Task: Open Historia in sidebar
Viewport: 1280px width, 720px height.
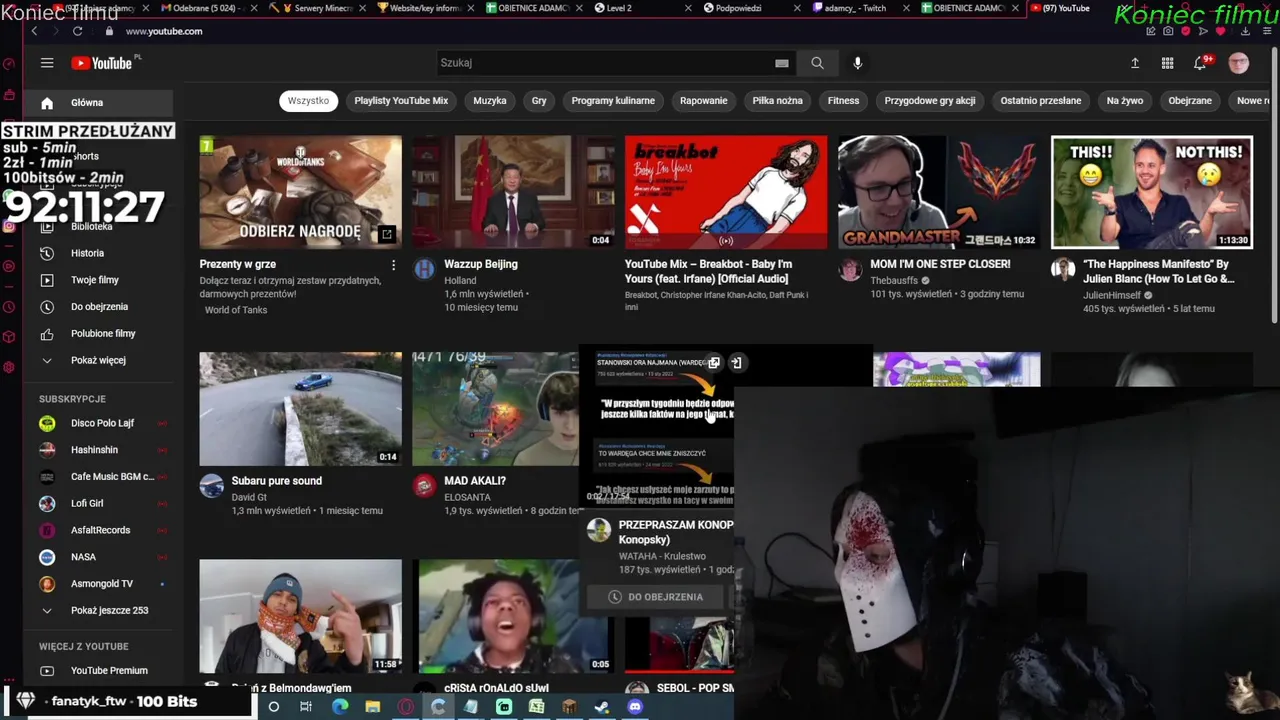Action: click(x=98, y=253)
